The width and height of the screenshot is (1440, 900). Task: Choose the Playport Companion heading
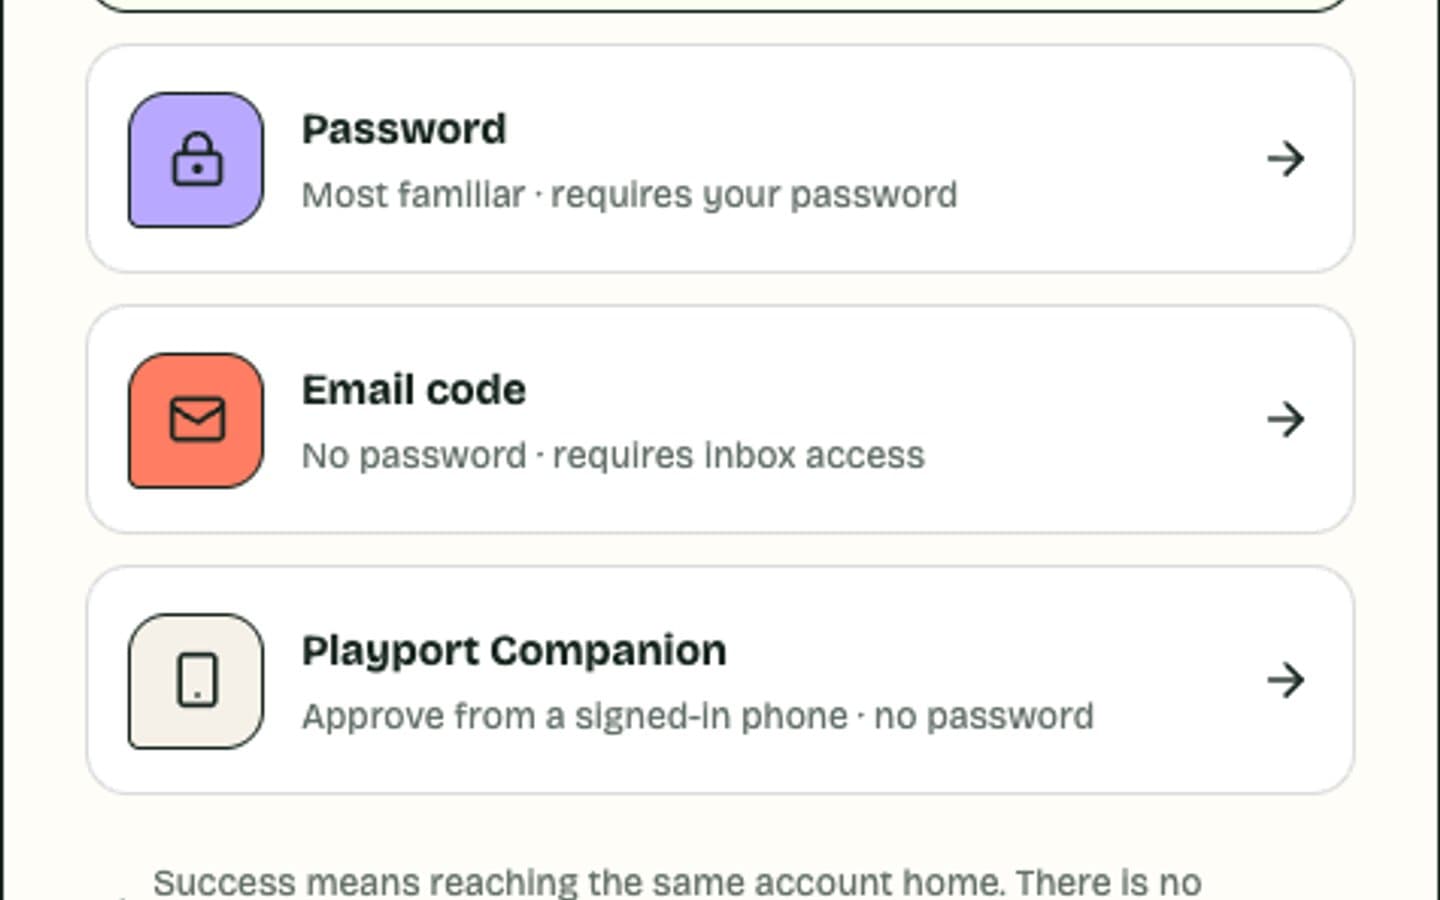click(x=514, y=652)
